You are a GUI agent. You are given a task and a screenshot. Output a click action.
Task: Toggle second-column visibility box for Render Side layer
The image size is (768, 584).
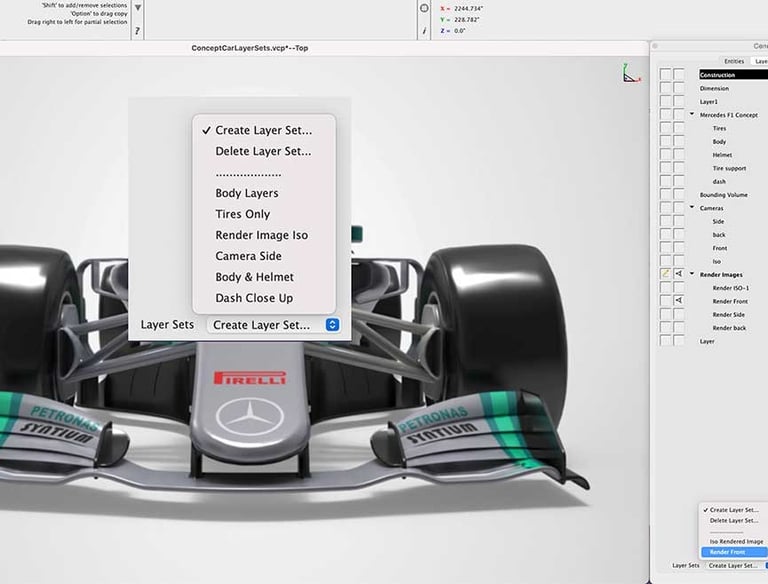coord(679,314)
